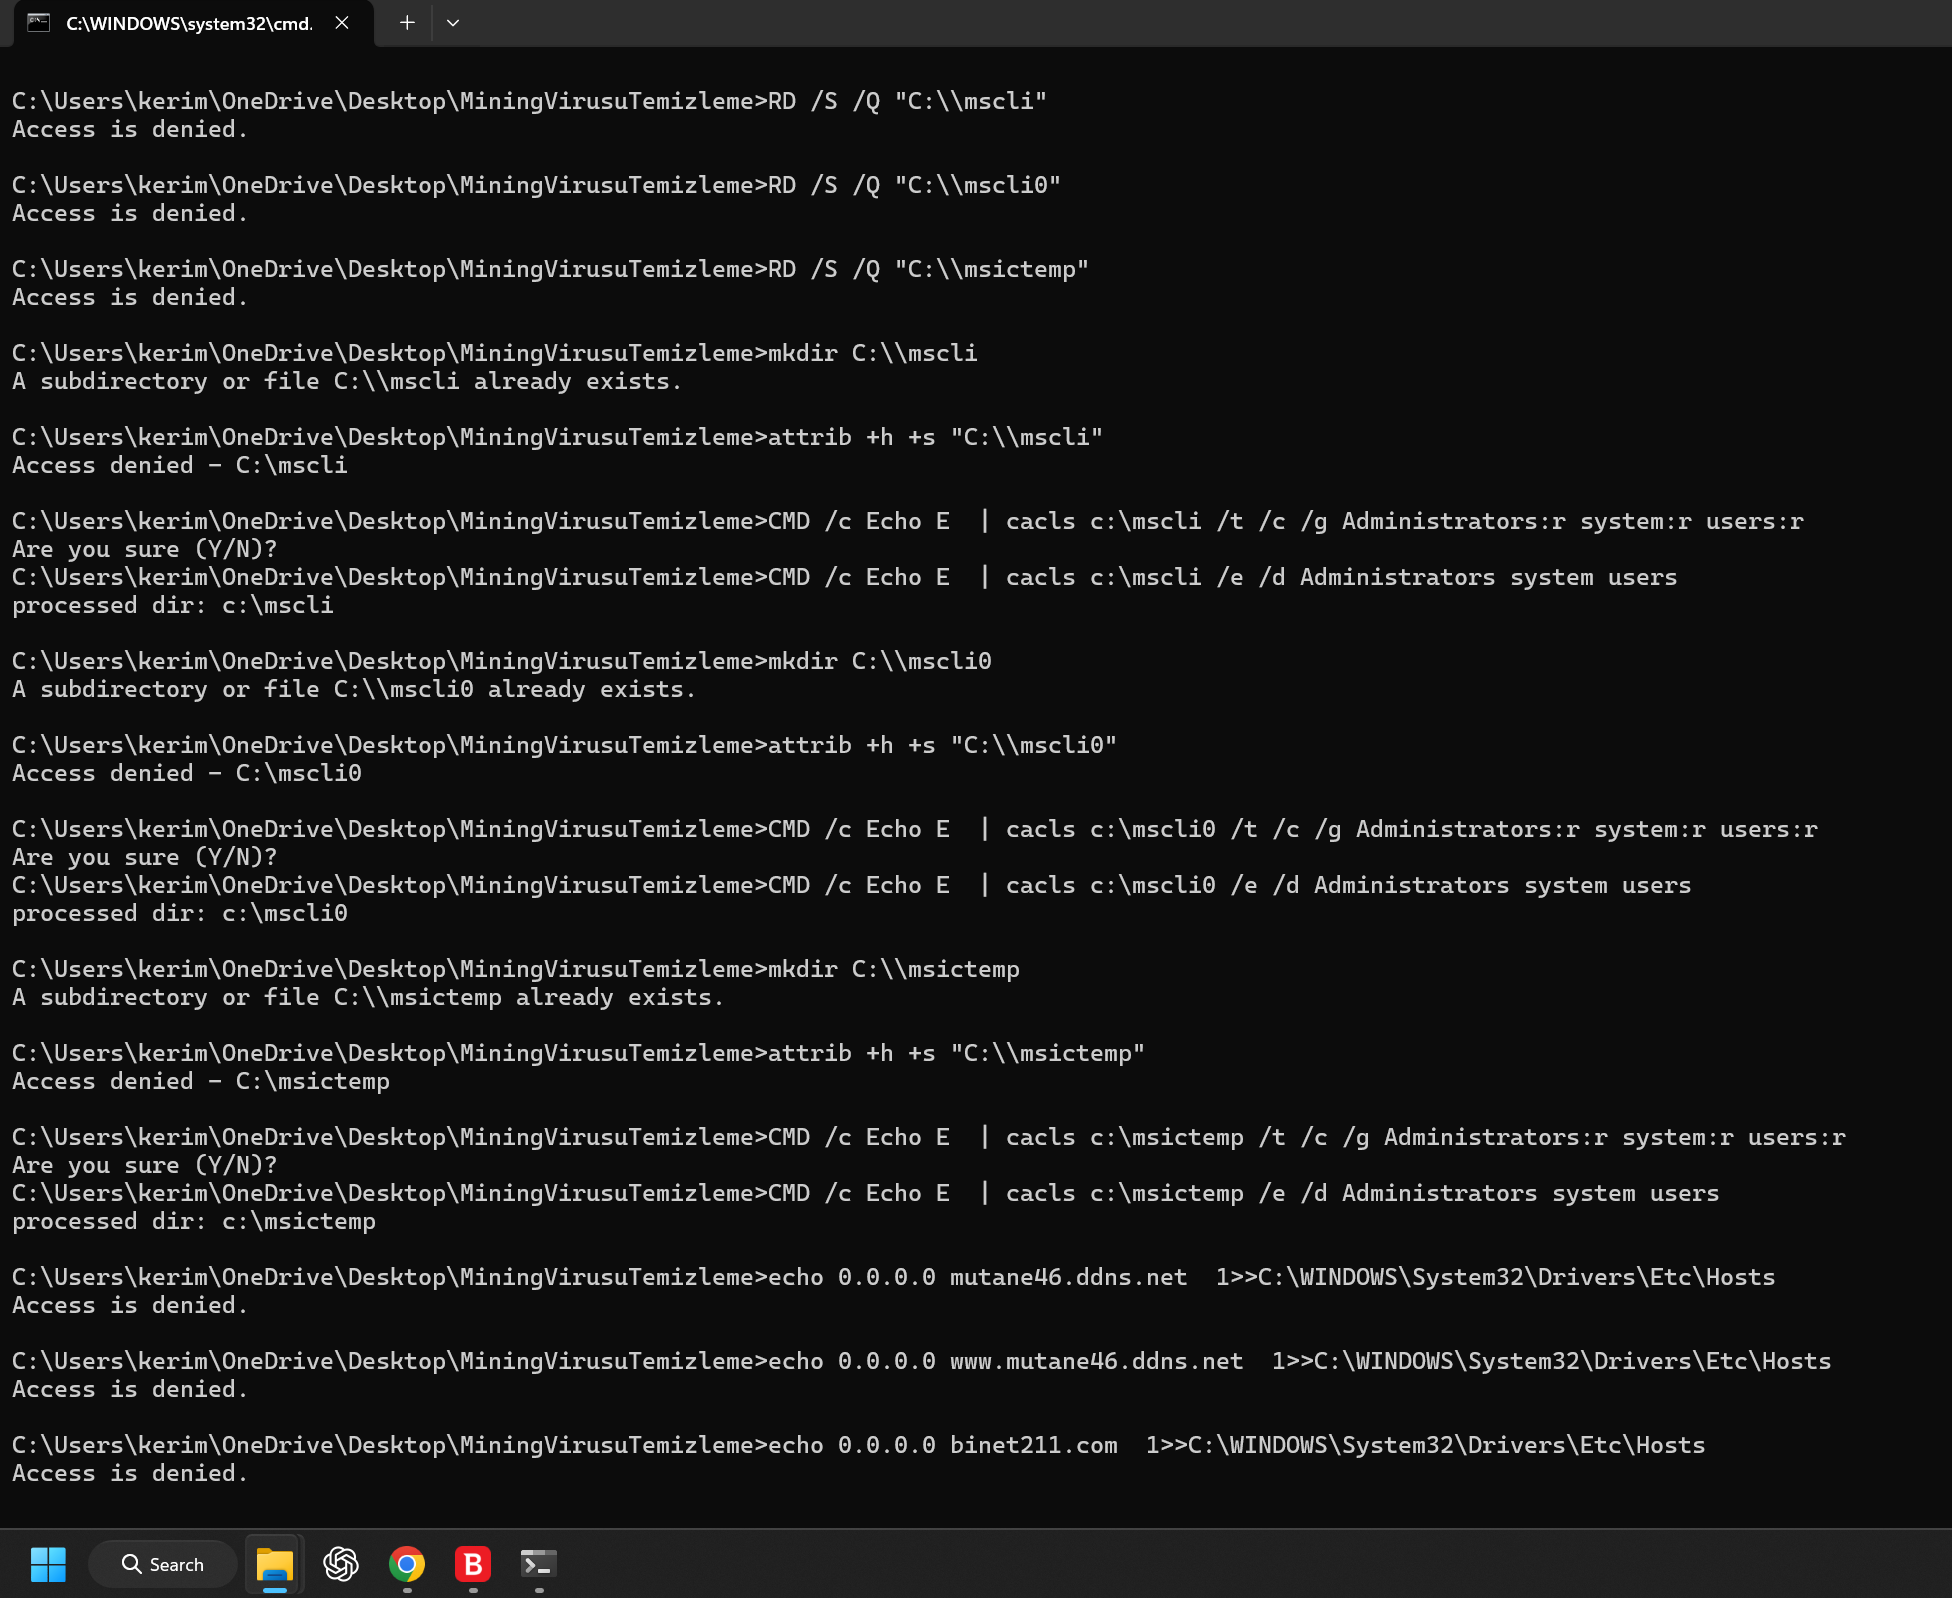The image size is (1952, 1598).
Task: Click the 'processed dir: c:\mscli0' output line
Action: pos(180,913)
